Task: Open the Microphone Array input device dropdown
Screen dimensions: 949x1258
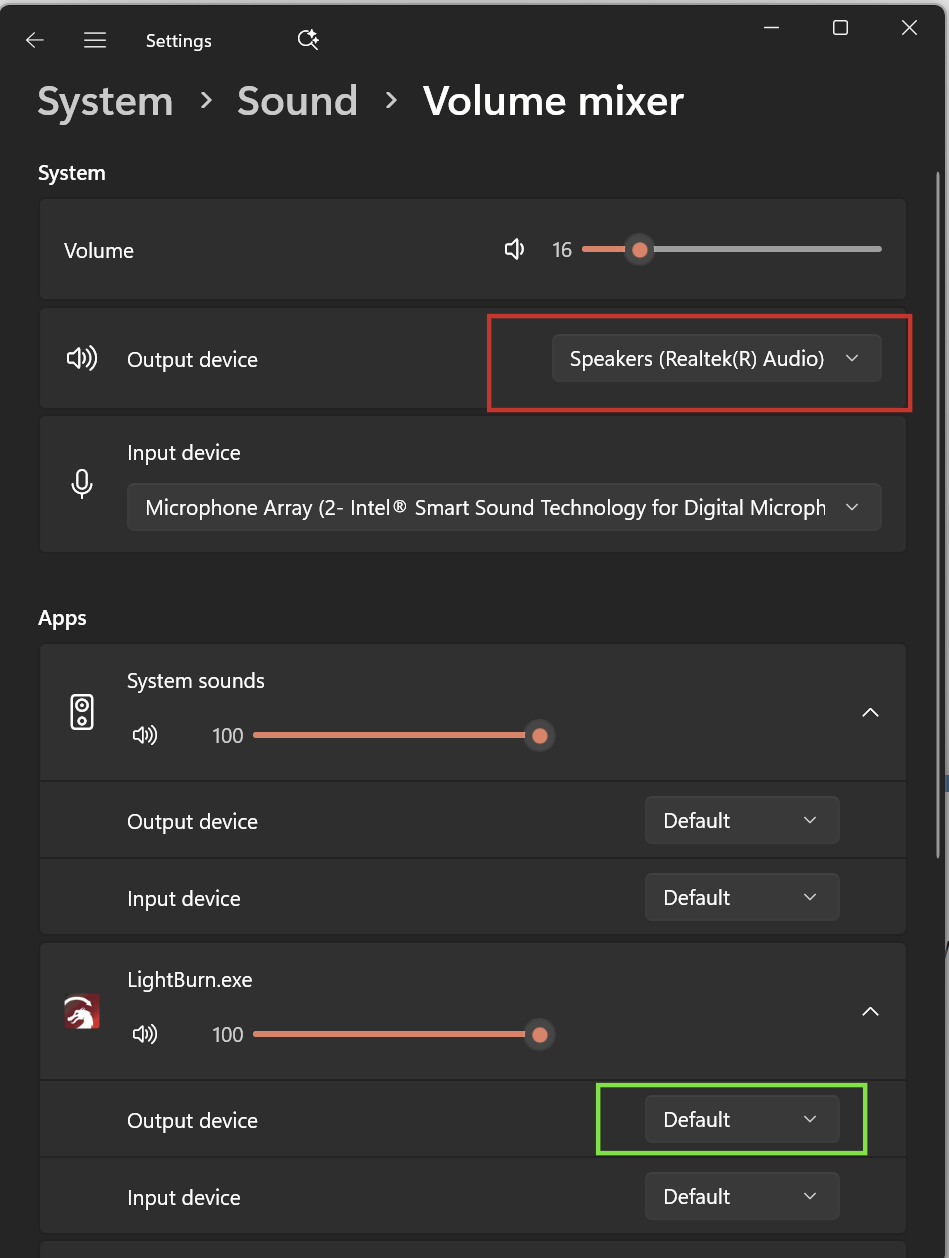Action: point(503,508)
